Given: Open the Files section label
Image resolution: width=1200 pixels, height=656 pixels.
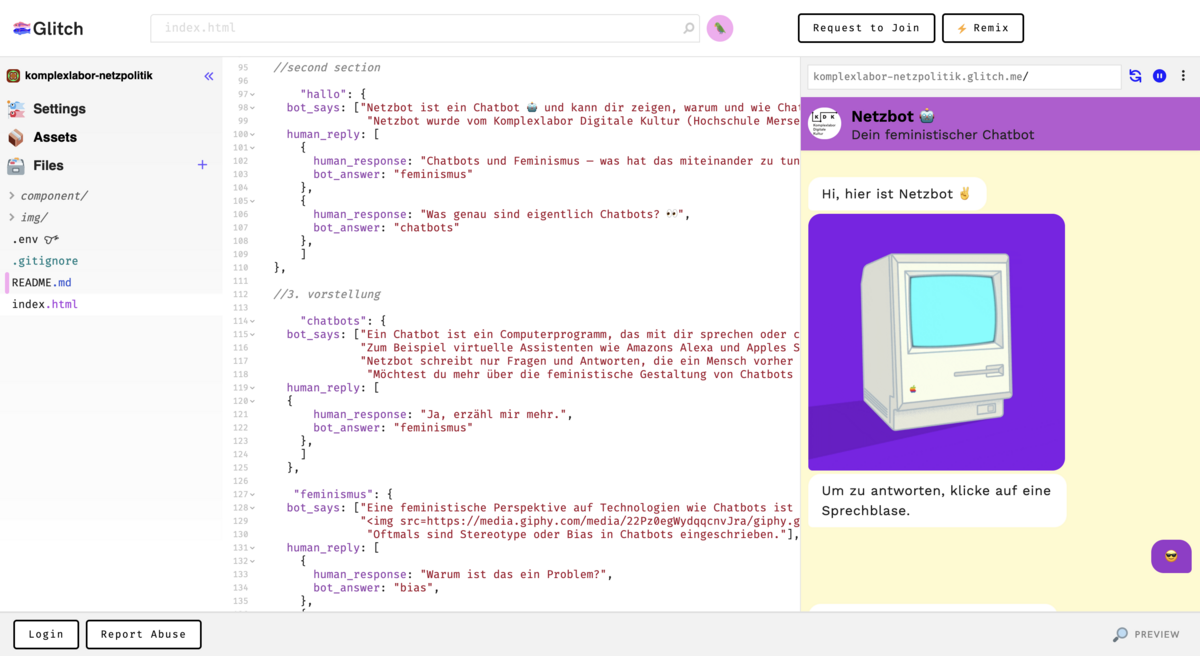Looking at the screenshot, I should click(48, 166).
